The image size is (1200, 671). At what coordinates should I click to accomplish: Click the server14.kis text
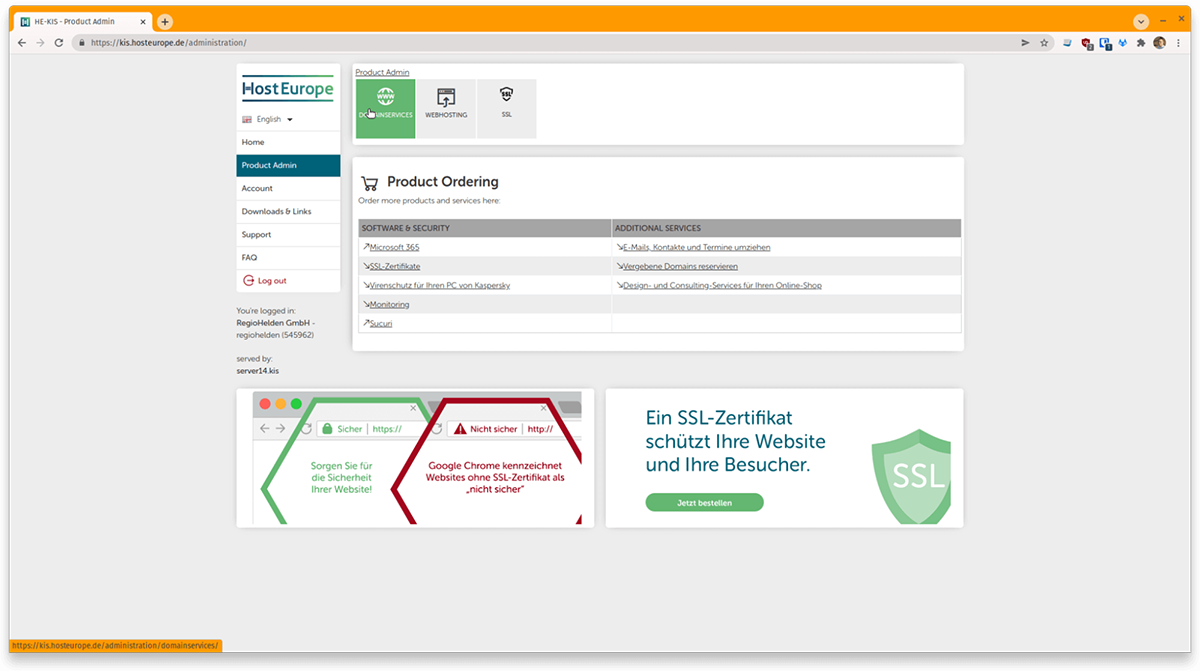point(257,370)
